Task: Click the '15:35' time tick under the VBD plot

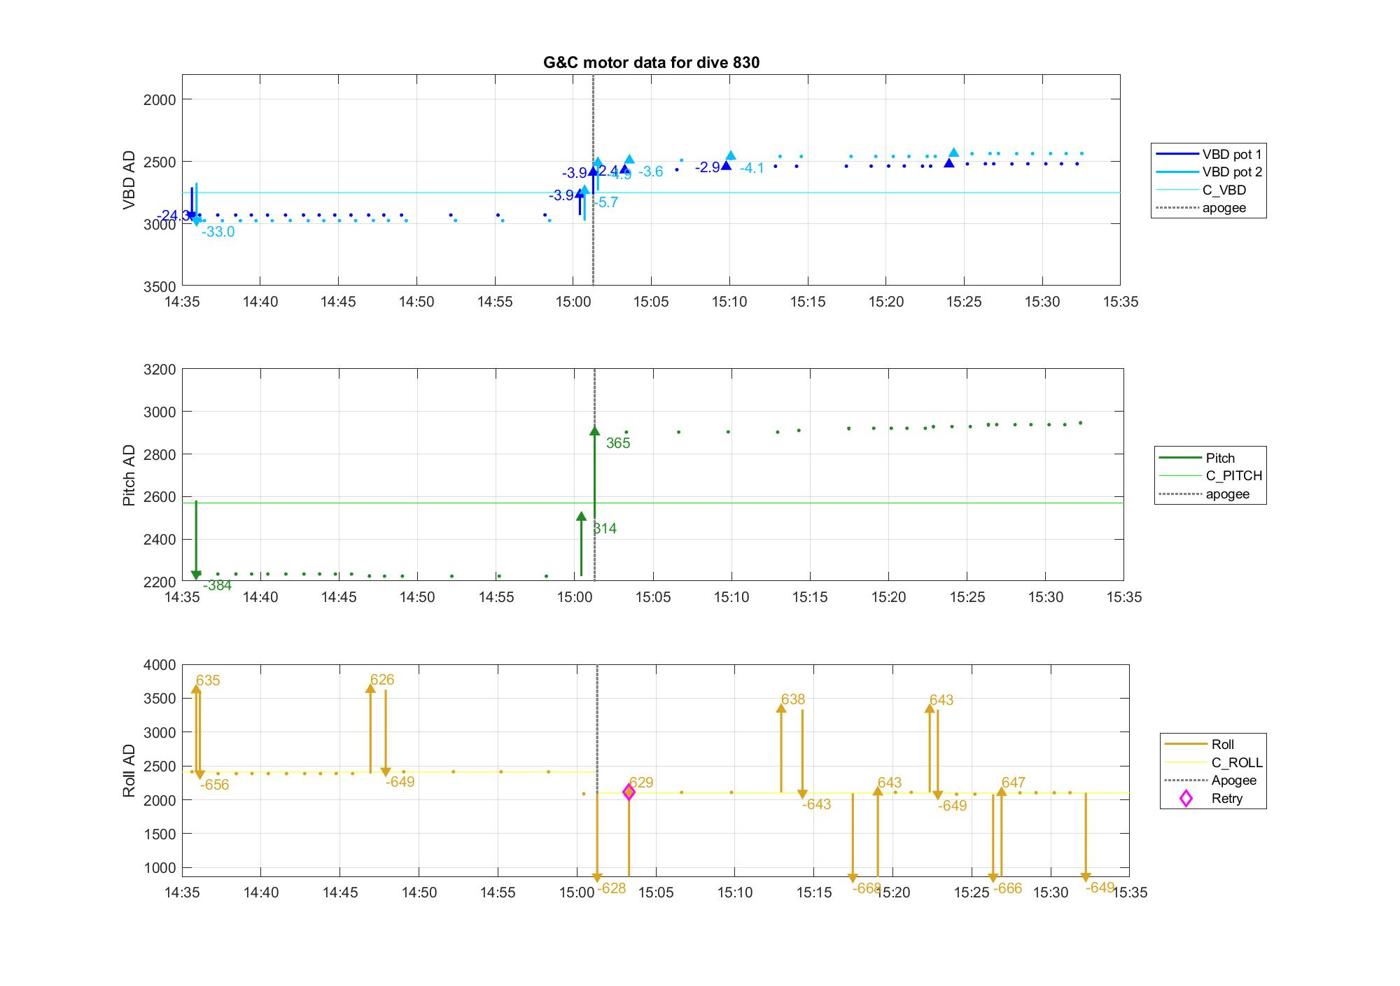Action: (x=1120, y=302)
